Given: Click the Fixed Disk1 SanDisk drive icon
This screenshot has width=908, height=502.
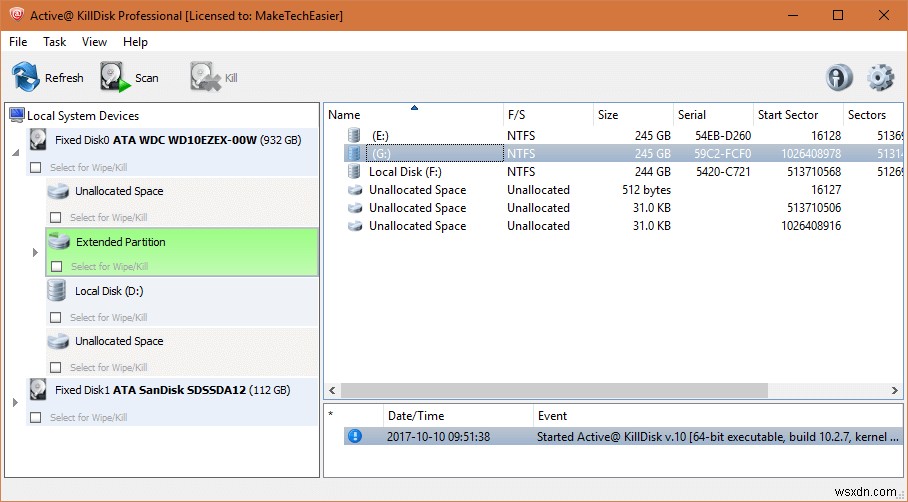Looking at the screenshot, I should click(x=38, y=390).
